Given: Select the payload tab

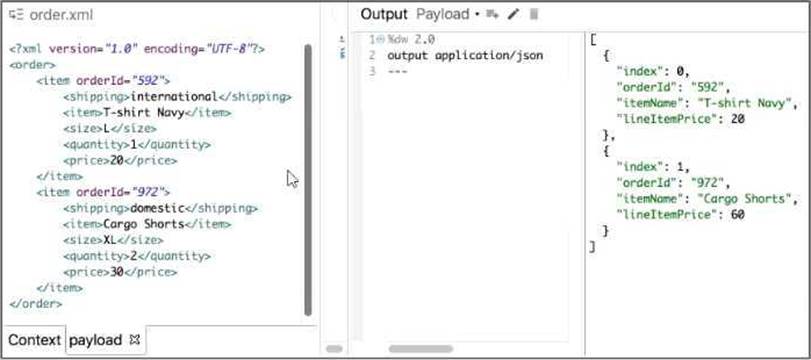Looking at the screenshot, I should point(96,340).
